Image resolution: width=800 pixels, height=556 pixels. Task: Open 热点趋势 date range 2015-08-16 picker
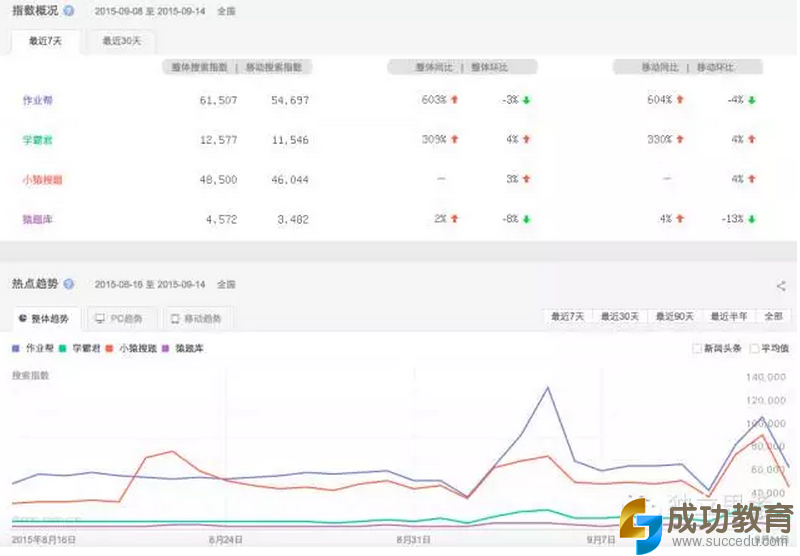(151, 285)
